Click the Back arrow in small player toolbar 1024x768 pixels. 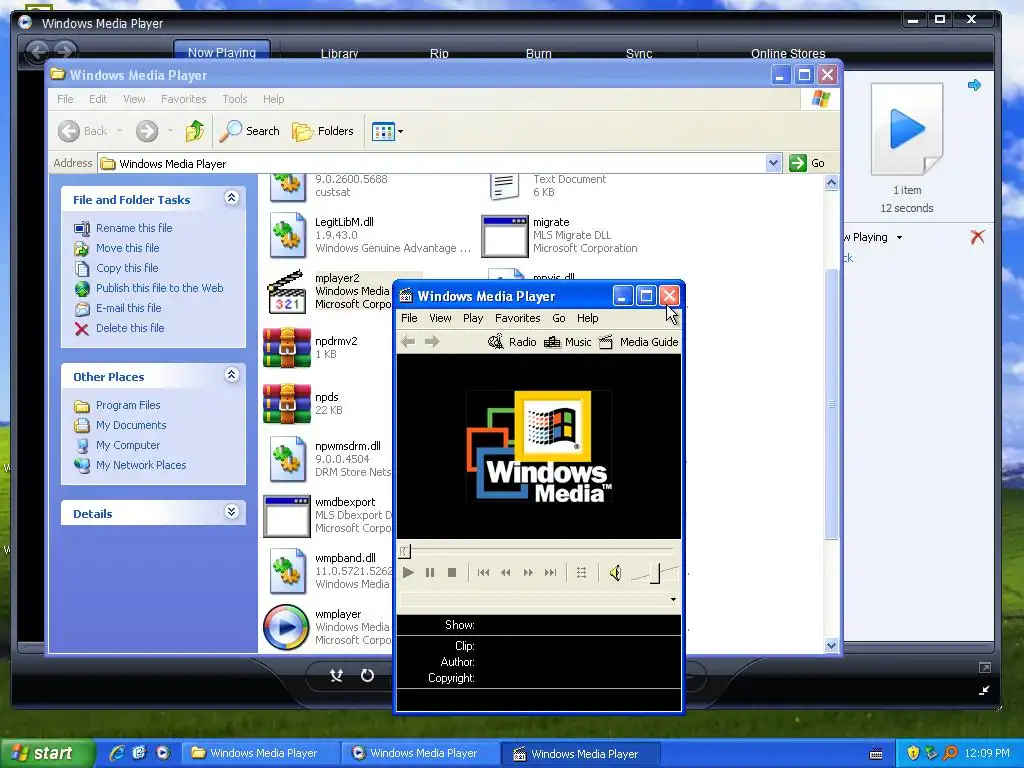click(x=408, y=342)
